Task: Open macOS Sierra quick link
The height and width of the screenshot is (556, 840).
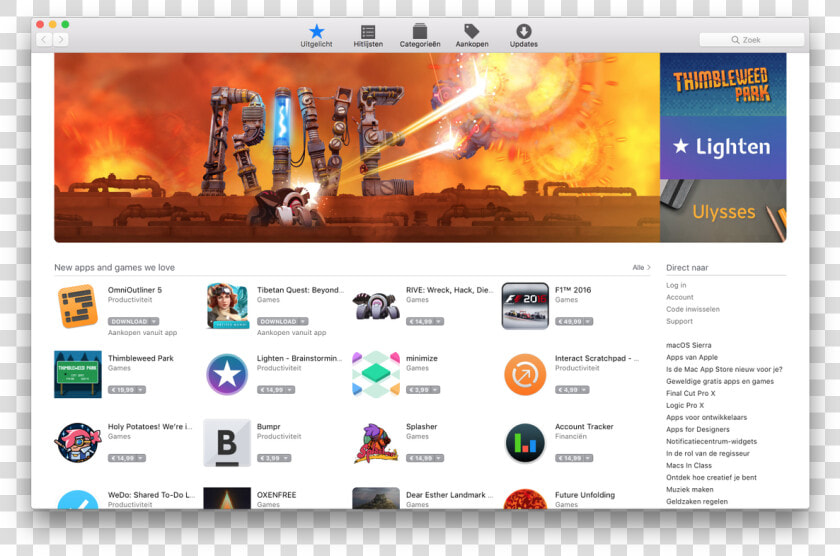Action: [x=689, y=345]
